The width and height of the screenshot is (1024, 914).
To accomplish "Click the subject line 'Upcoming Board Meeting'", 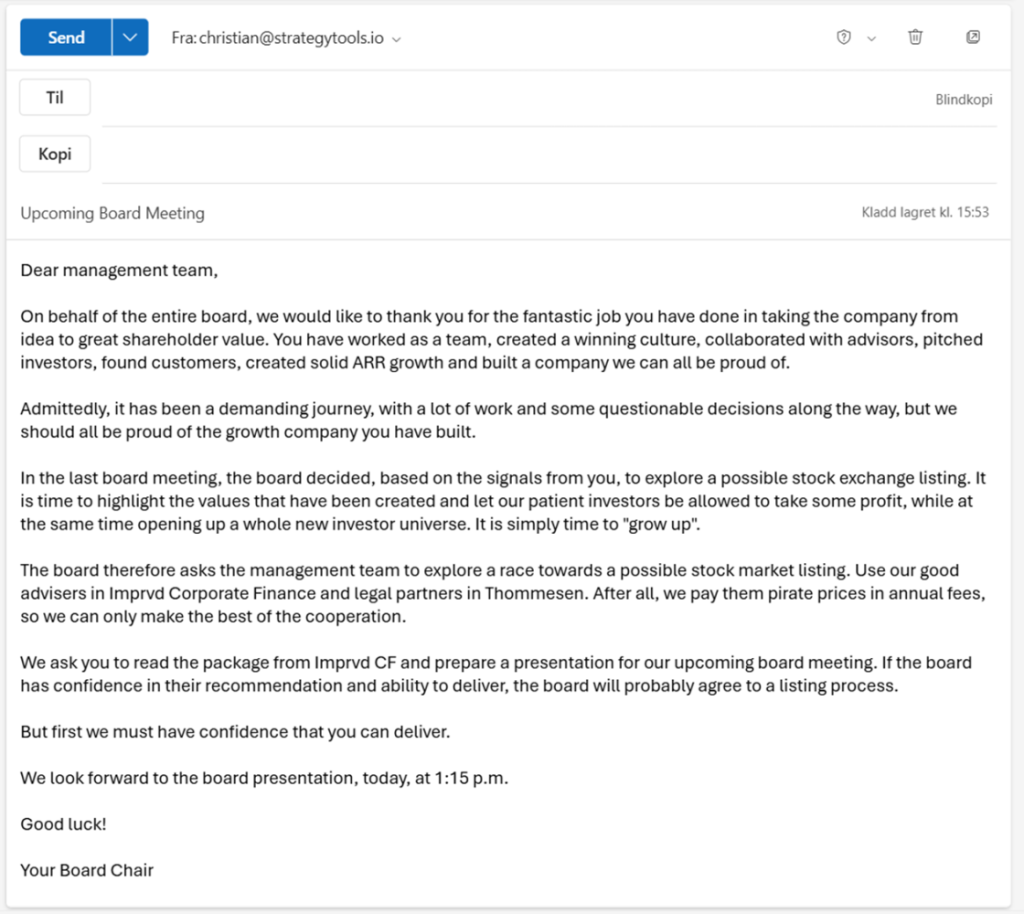I will (x=113, y=213).
